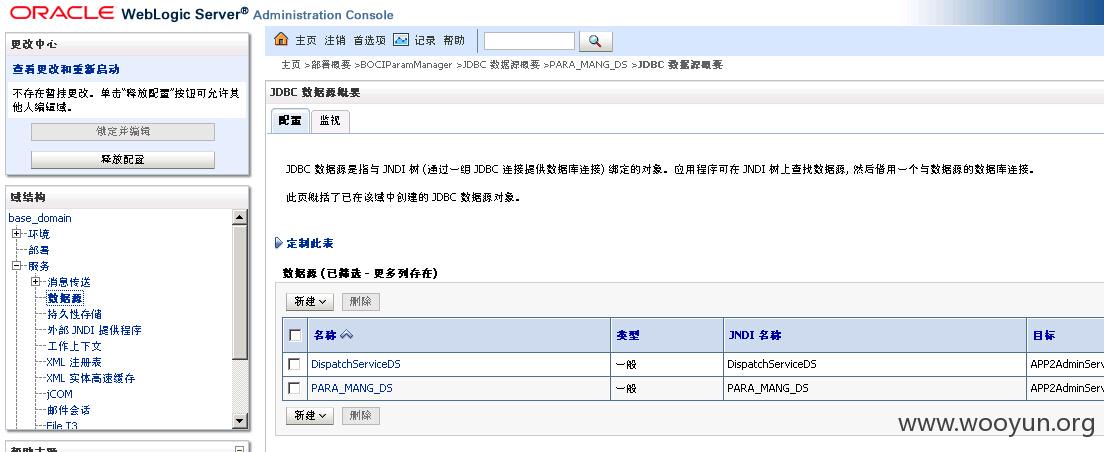Viewport: 1104px width, 452px height.
Task: Click JNDI name cell DispatchServiceDS
Action: [x=772, y=365]
